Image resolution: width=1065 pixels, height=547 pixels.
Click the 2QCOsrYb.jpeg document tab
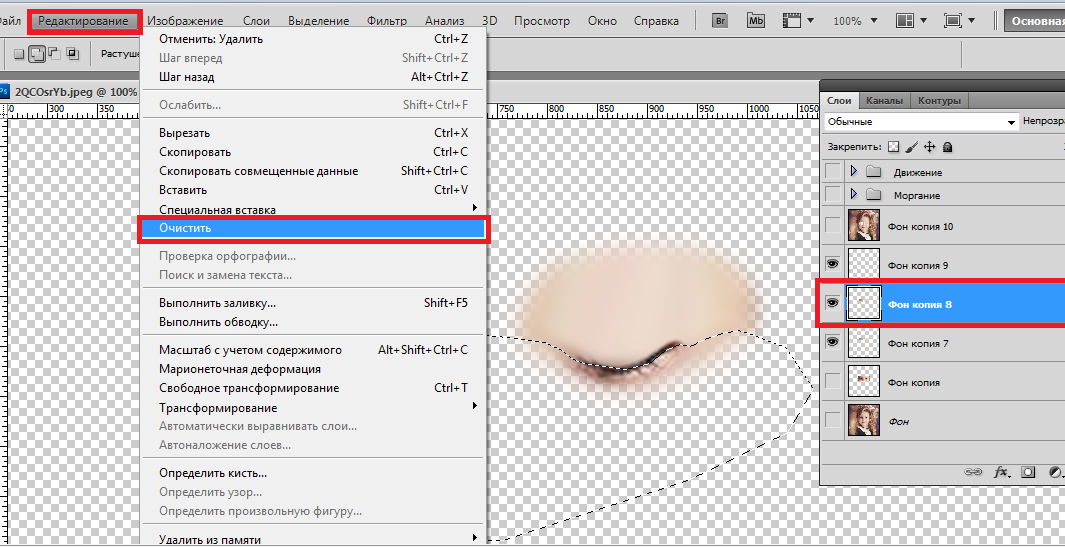(71, 92)
